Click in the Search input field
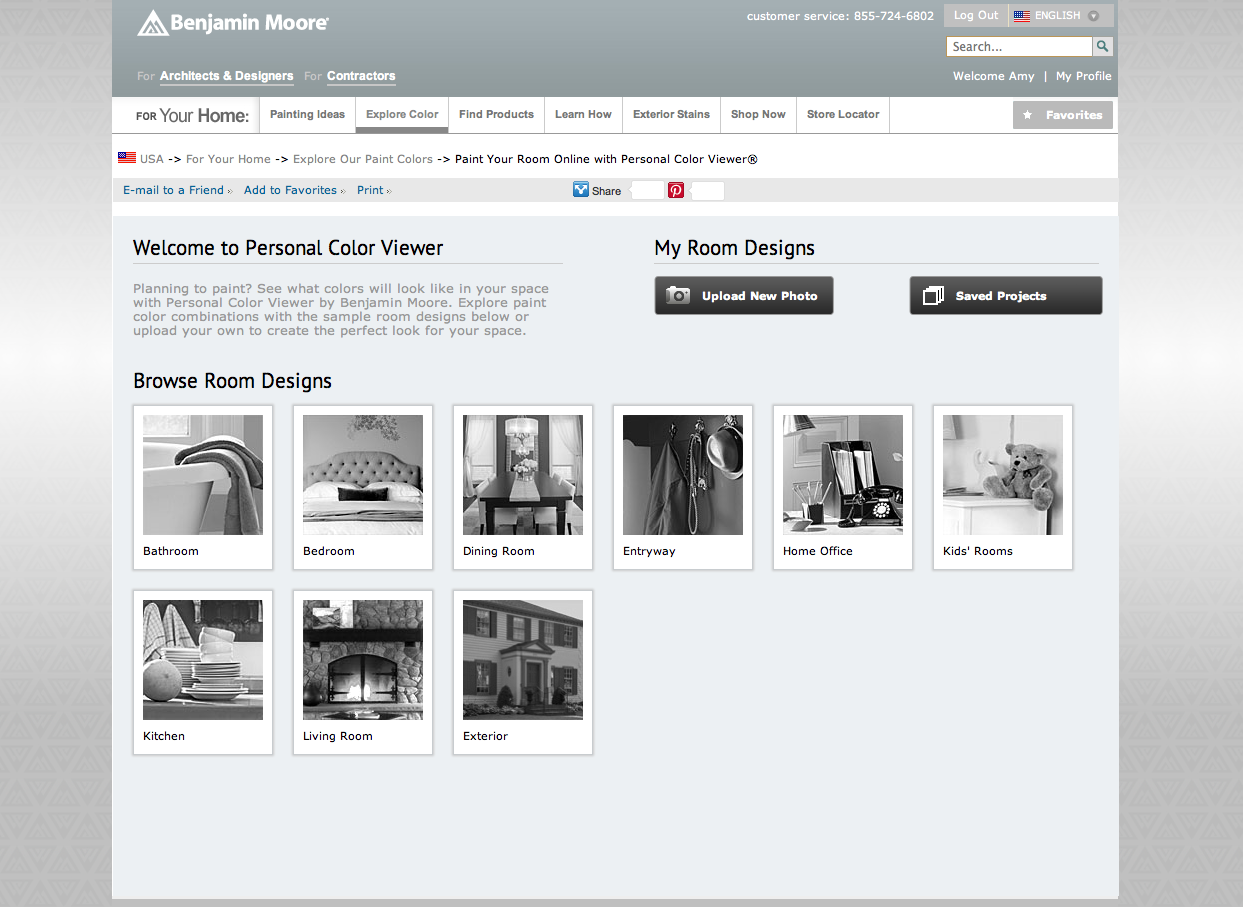The image size is (1243, 907). click(x=1019, y=47)
